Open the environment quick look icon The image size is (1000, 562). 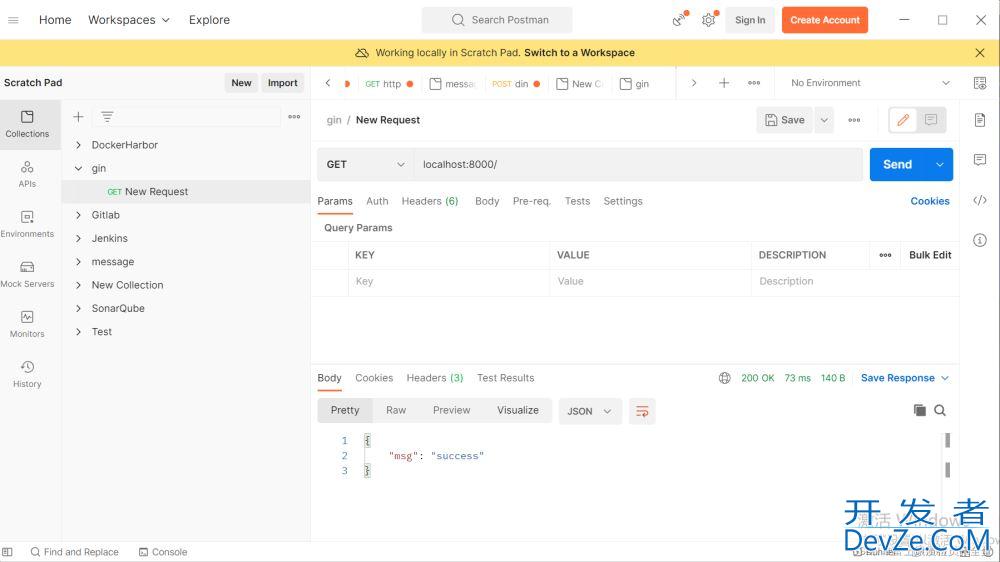click(980, 83)
